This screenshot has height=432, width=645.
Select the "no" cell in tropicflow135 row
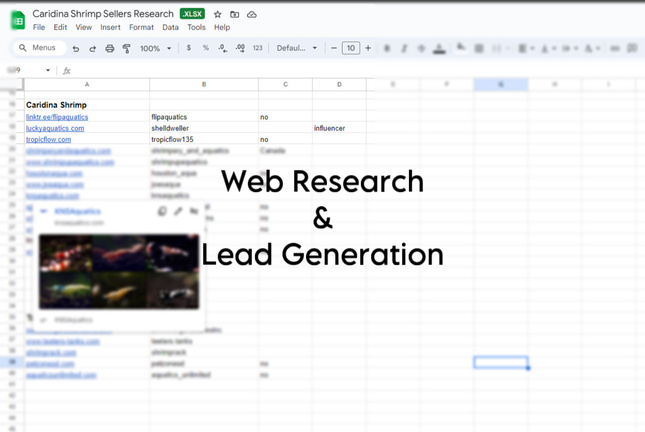click(x=285, y=139)
